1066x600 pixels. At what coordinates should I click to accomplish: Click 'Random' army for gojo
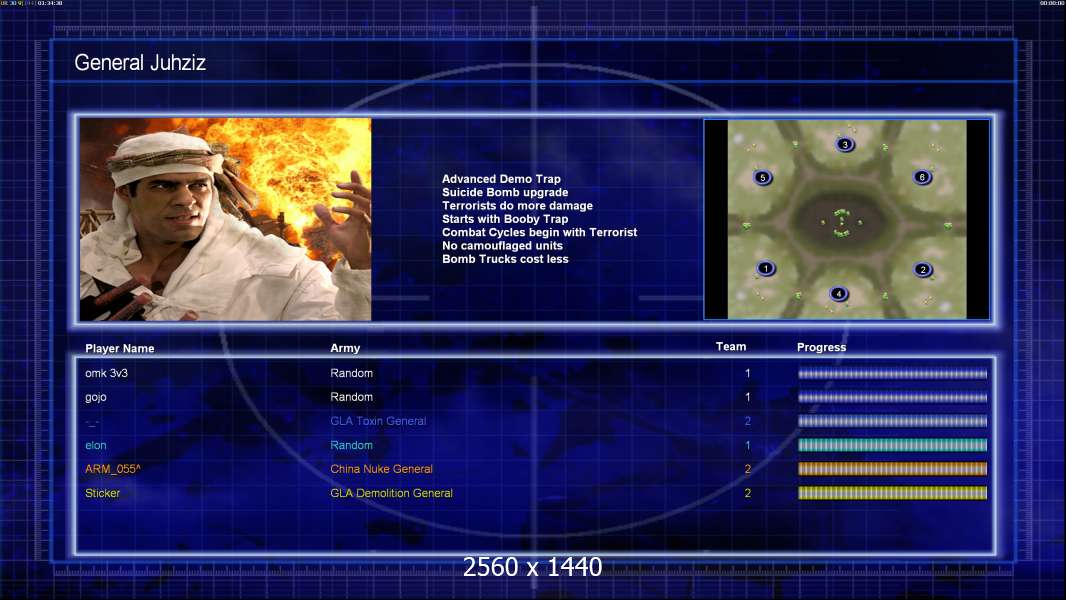(351, 397)
